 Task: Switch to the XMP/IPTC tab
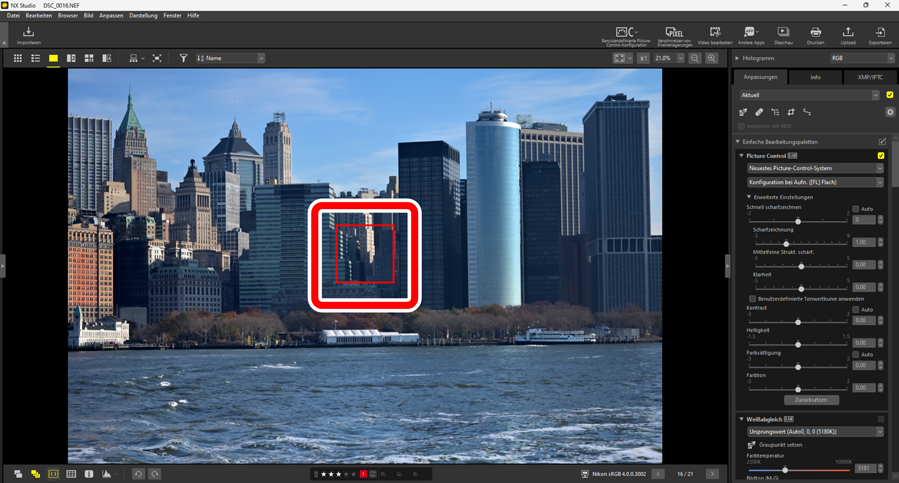(x=869, y=77)
